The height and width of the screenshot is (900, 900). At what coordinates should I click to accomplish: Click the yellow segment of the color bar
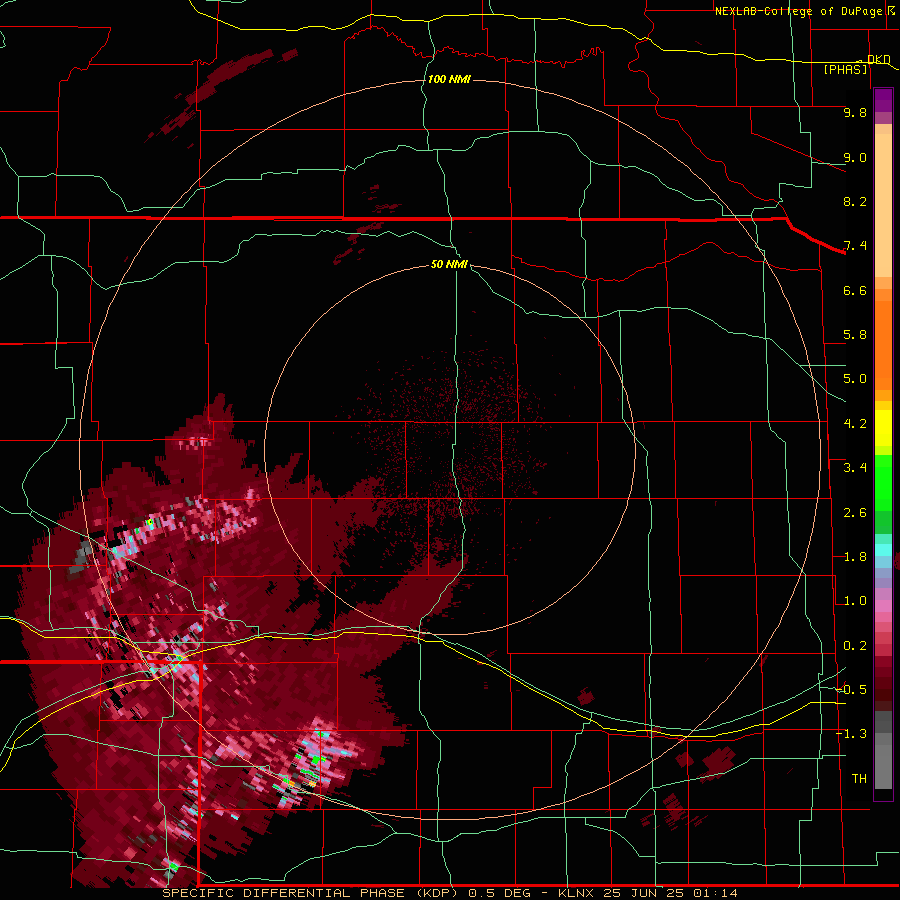tap(883, 428)
